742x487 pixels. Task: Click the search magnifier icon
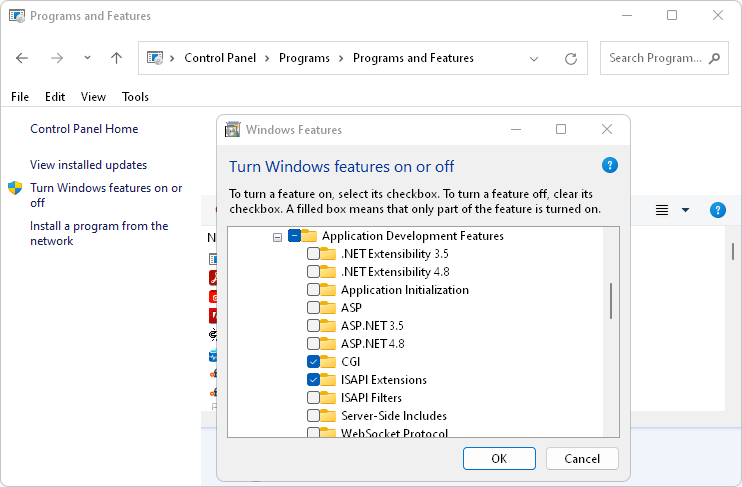click(714, 58)
